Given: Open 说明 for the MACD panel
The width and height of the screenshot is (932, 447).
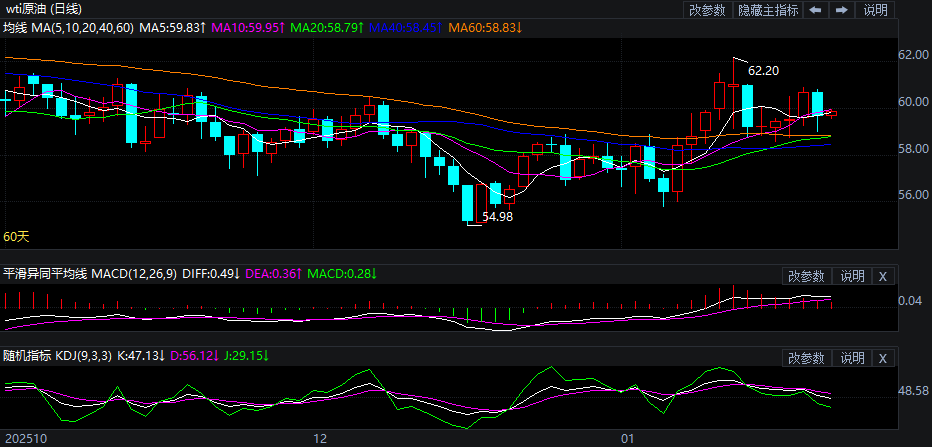Looking at the screenshot, I should click(852, 276).
